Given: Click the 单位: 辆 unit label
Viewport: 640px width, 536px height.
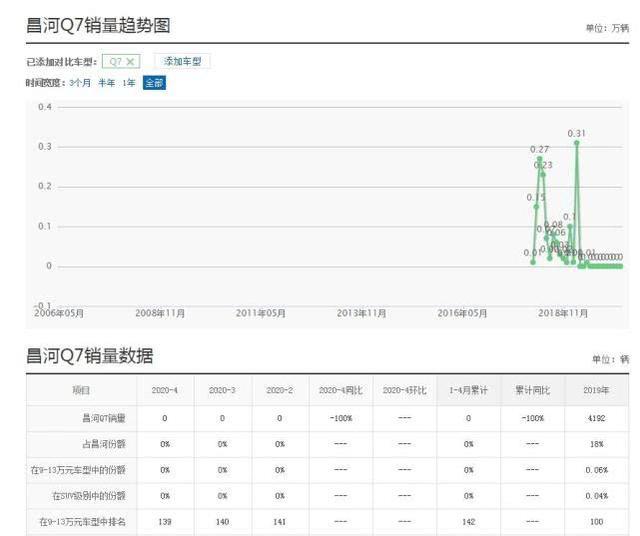Looking at the screenshot, I should click(x=611, y=359).
